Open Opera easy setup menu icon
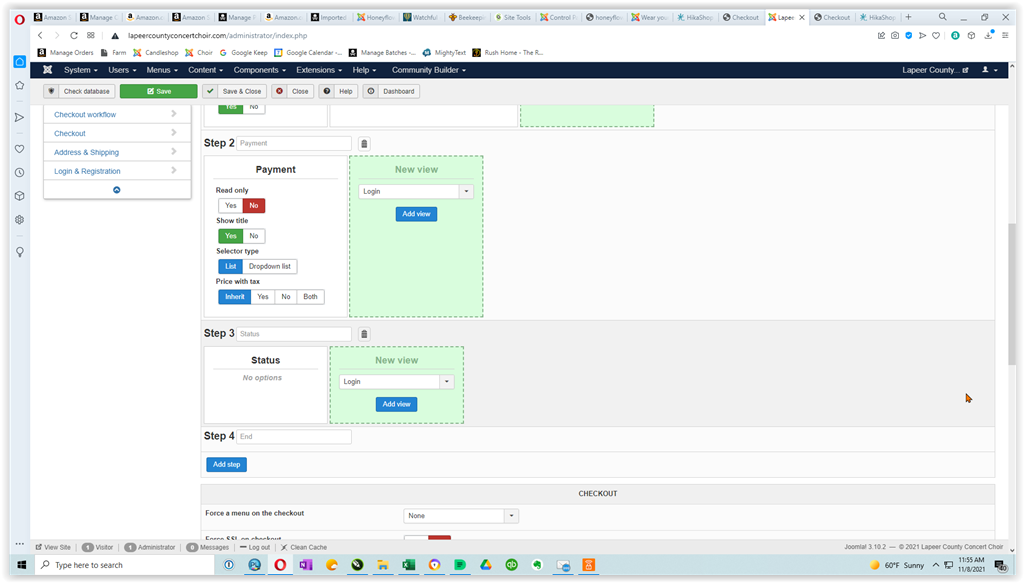Screen dimensions: 1024x583 [1005, 35]
